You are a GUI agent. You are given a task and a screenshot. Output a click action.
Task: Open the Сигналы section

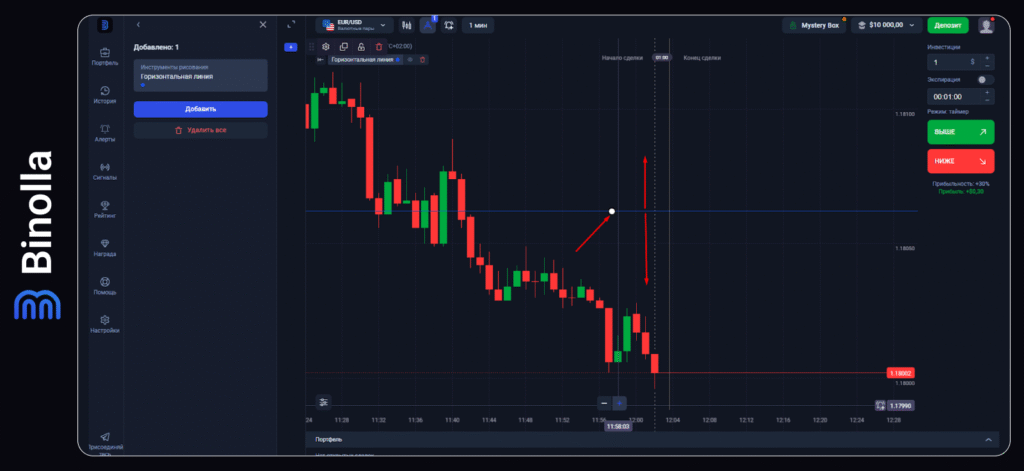[x=105, y=170]
